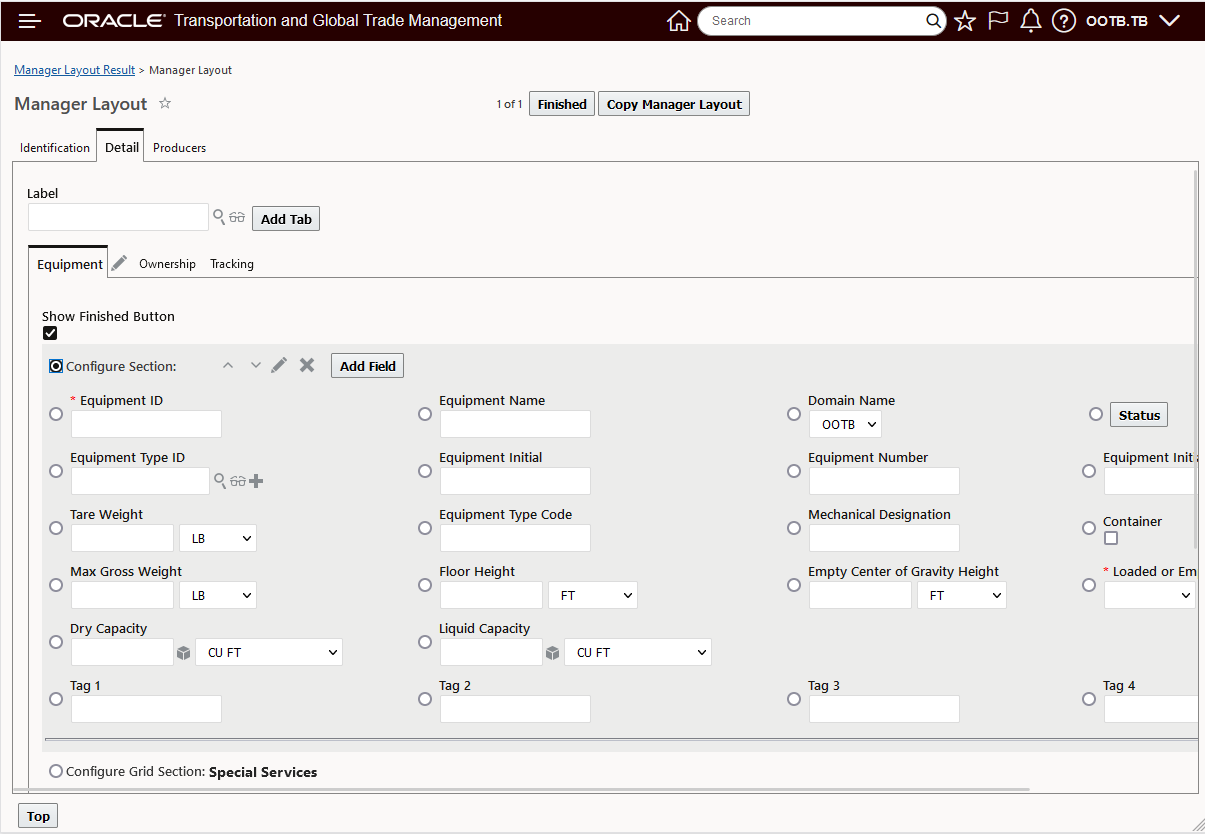Open the Tracking sub-tab

[x=232, y=263]
